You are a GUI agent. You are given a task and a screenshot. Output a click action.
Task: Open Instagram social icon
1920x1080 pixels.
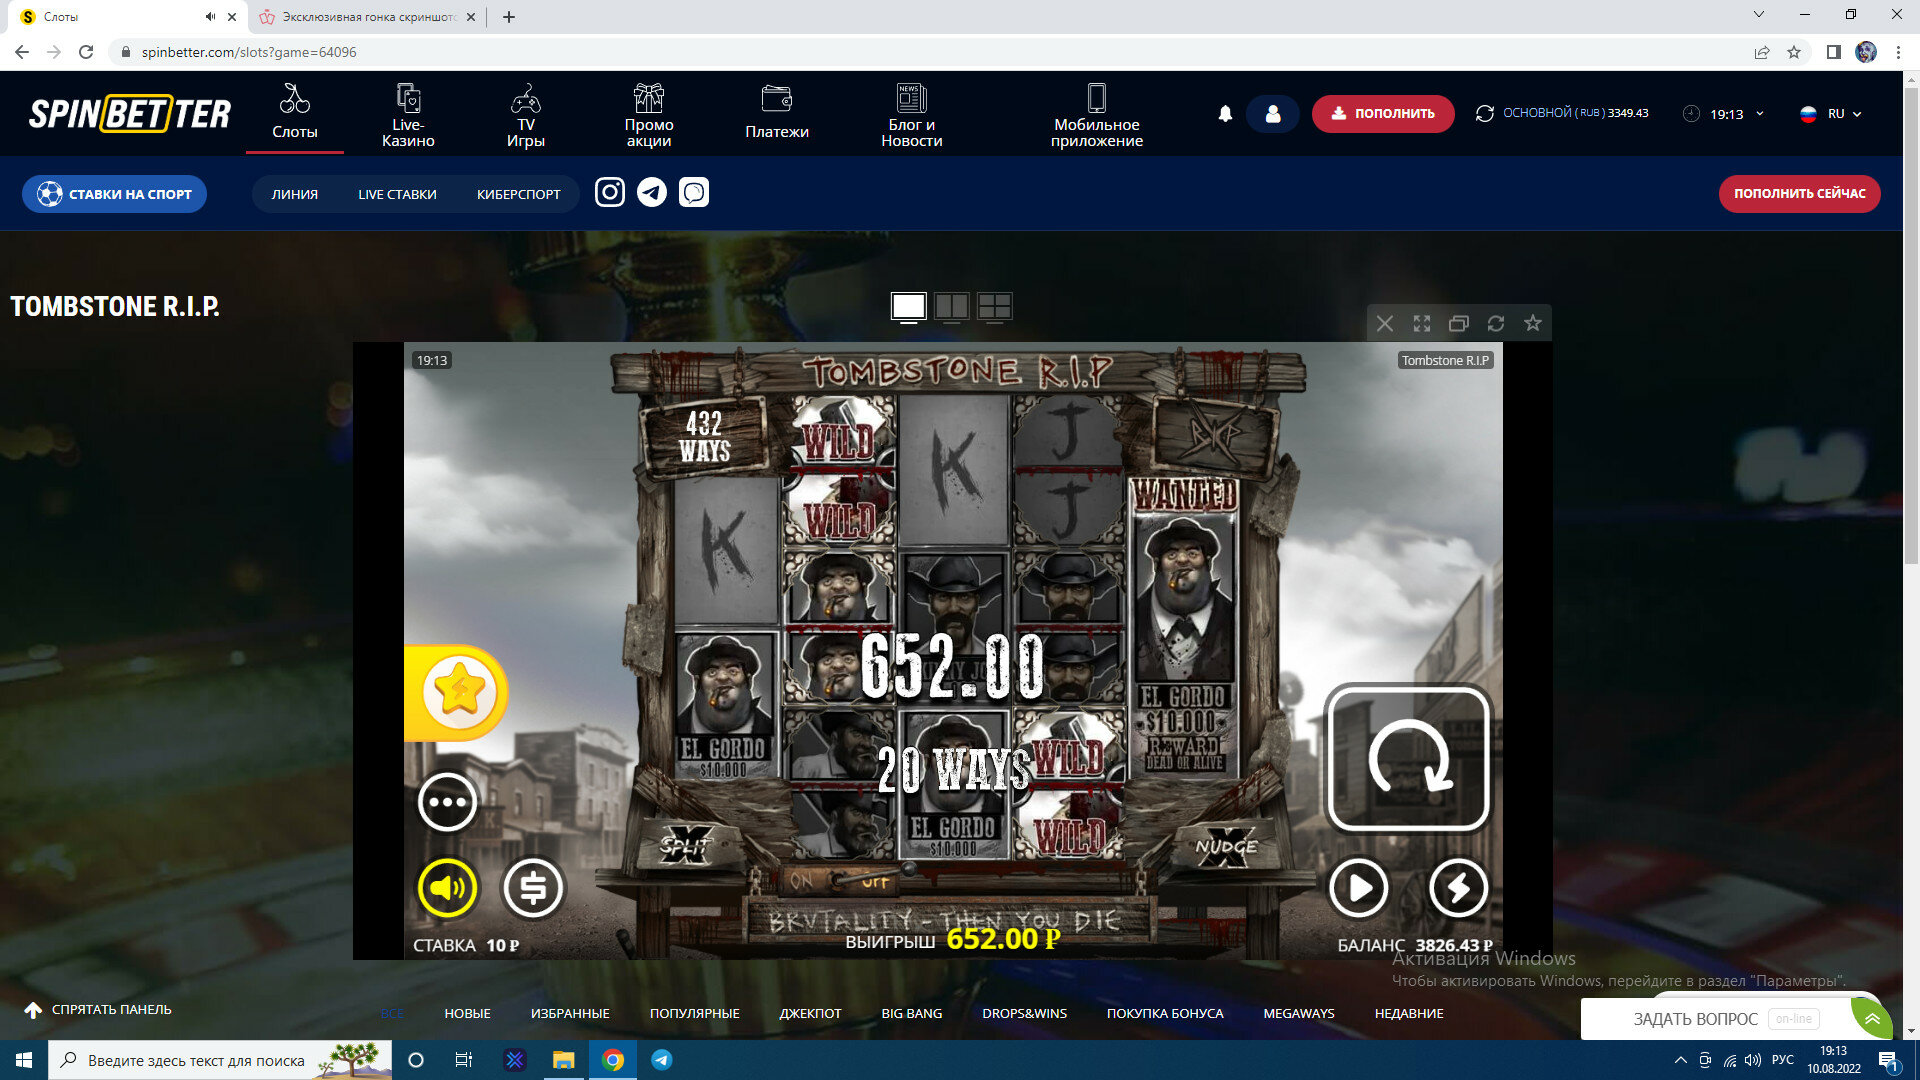[609, 192]
